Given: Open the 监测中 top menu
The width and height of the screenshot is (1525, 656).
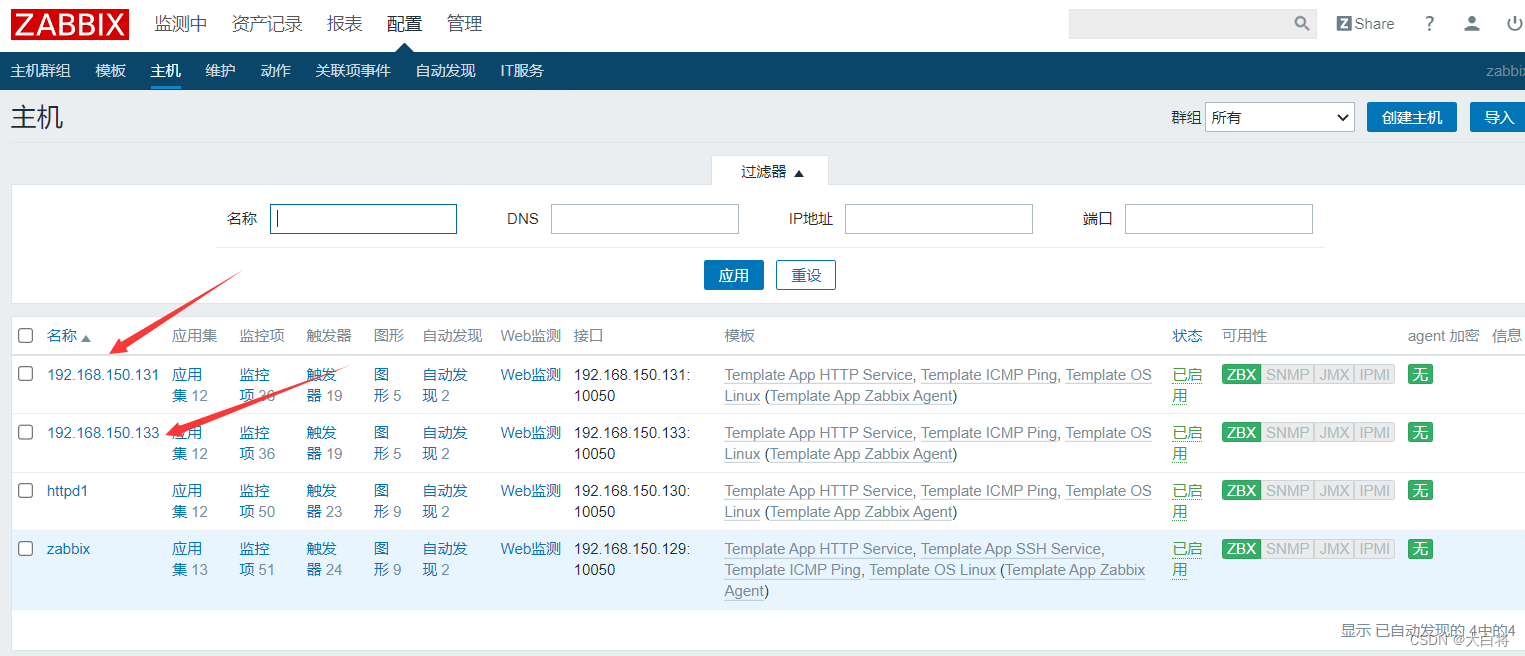Looking at the screenshot, I should click(180, 23).
